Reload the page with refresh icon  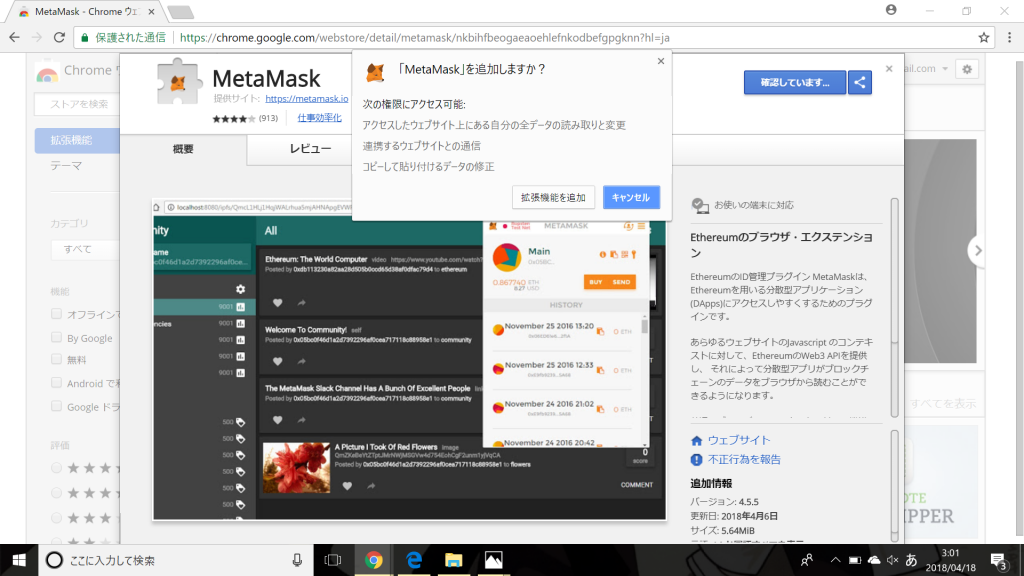point(59,37)
